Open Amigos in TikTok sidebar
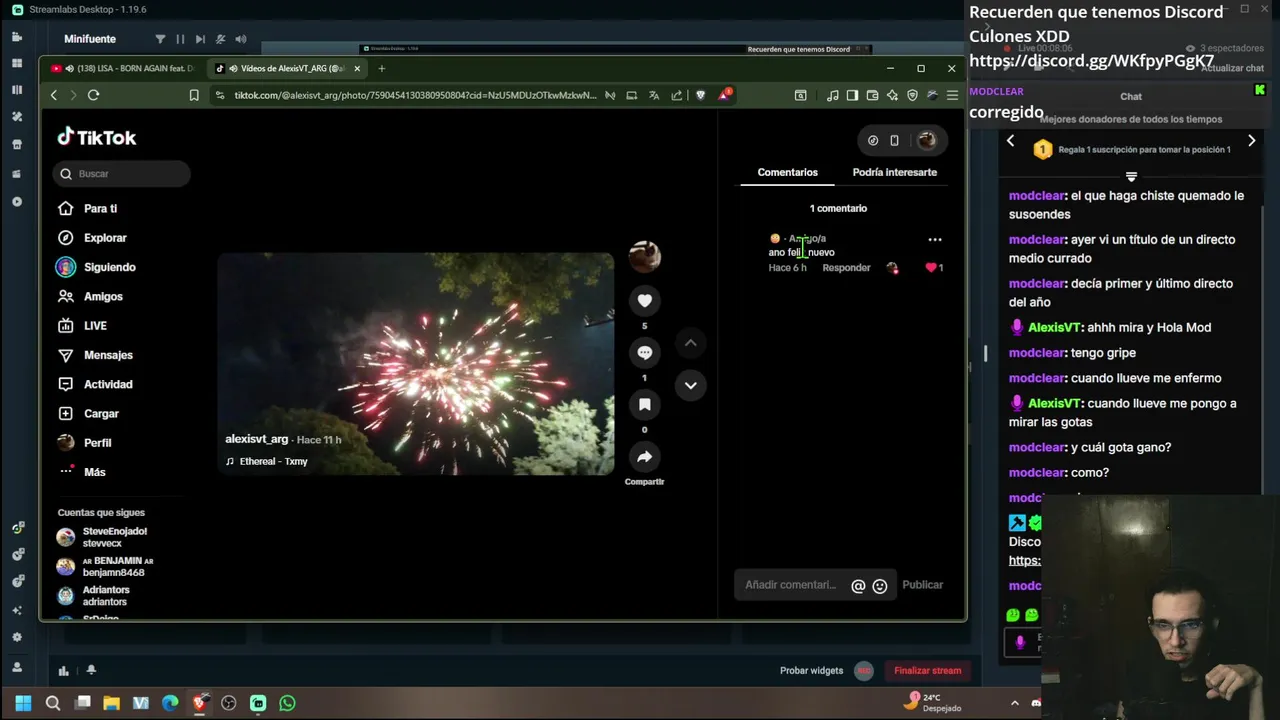The width and height of the screenshot is (1280, 720). 103,296
